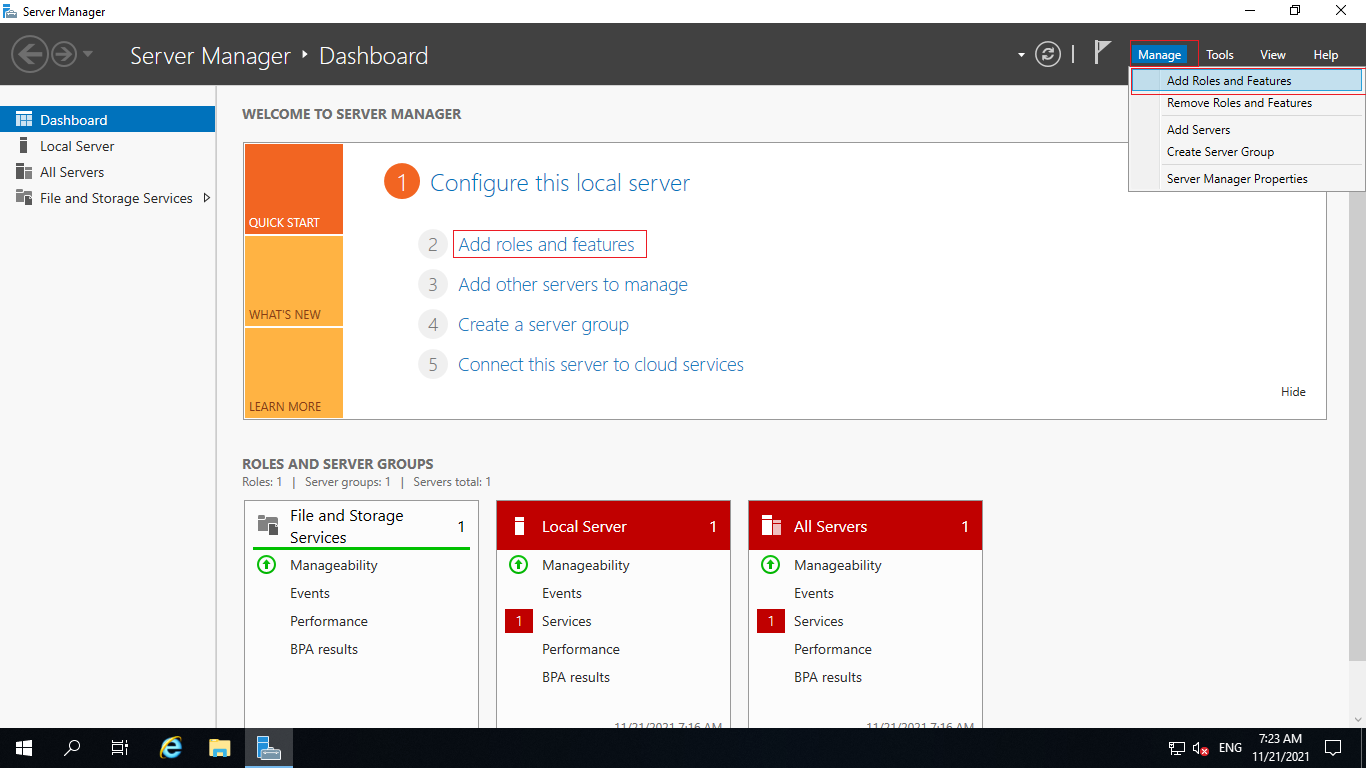Choose Remove Roles and Features
The width and height of the screenshot is (1366, 768).
point(1246,103)
